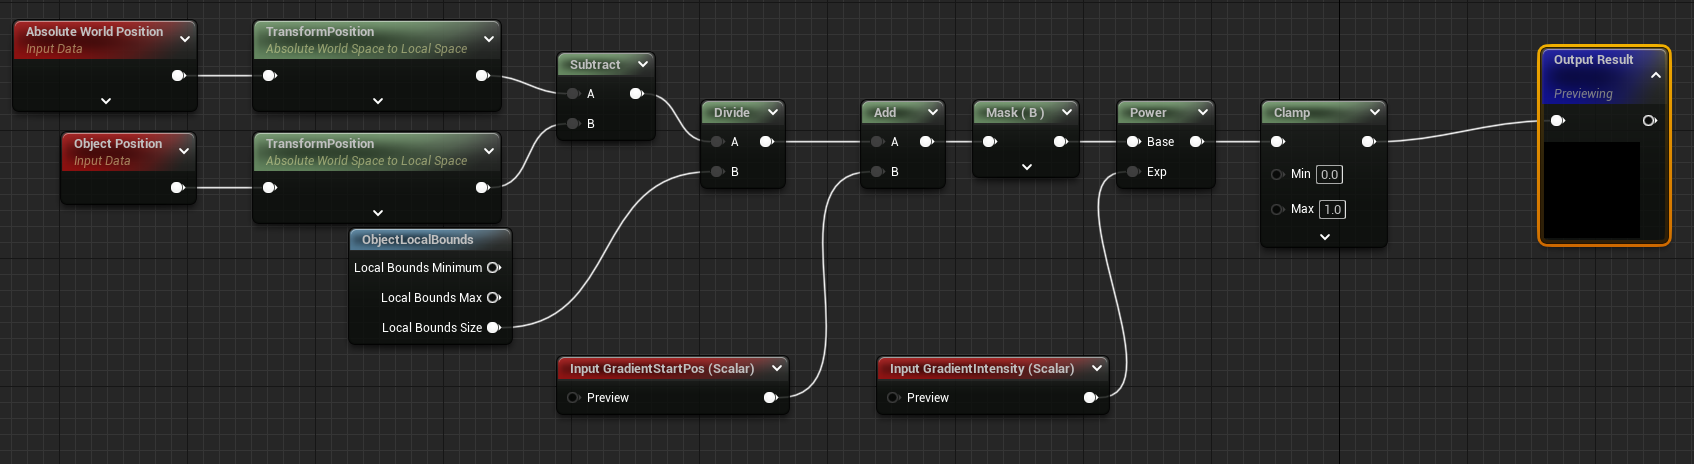Open the Add node's header chevron

point(933,112)
